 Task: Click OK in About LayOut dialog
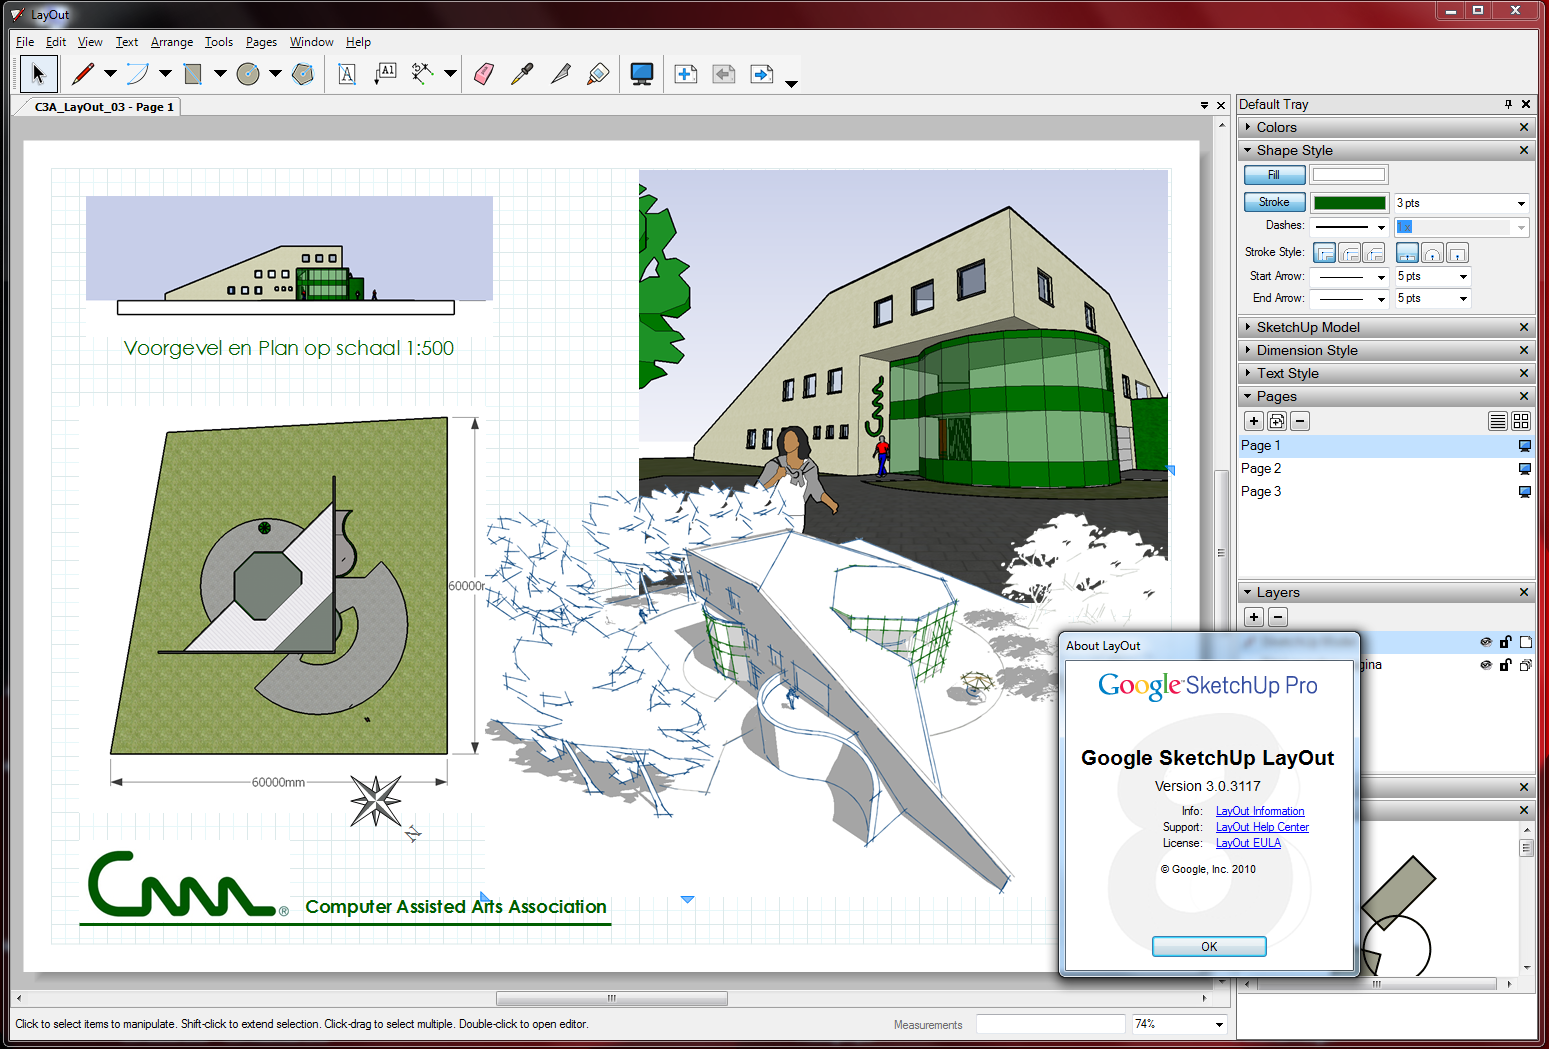pyautogui.click(x=1209, y=946)
